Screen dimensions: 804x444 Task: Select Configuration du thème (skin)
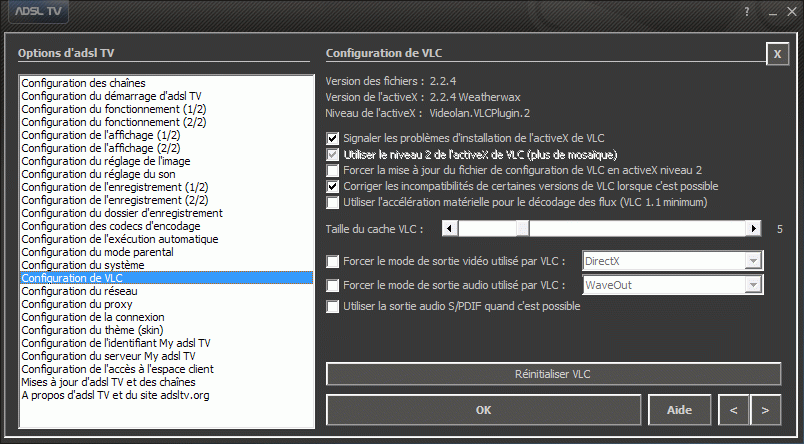pos(166,330)
